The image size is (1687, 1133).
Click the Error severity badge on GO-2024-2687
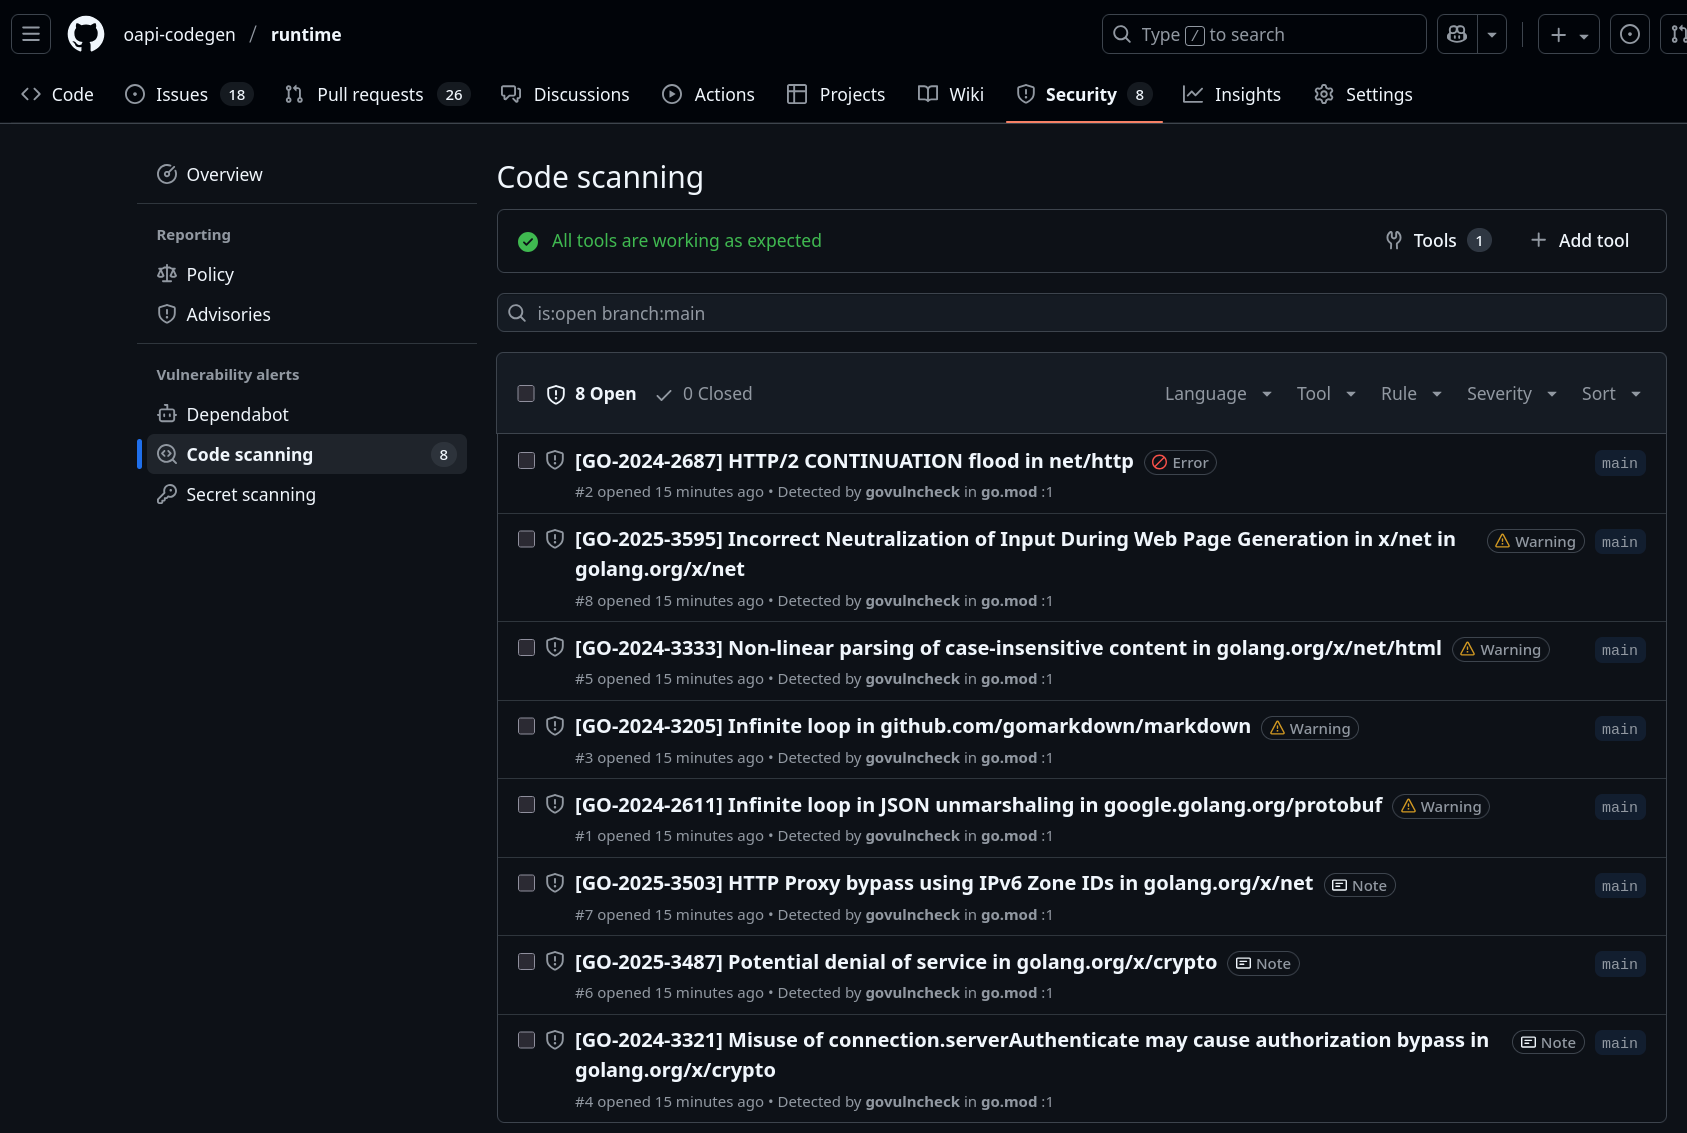(x=1180, y=462)
